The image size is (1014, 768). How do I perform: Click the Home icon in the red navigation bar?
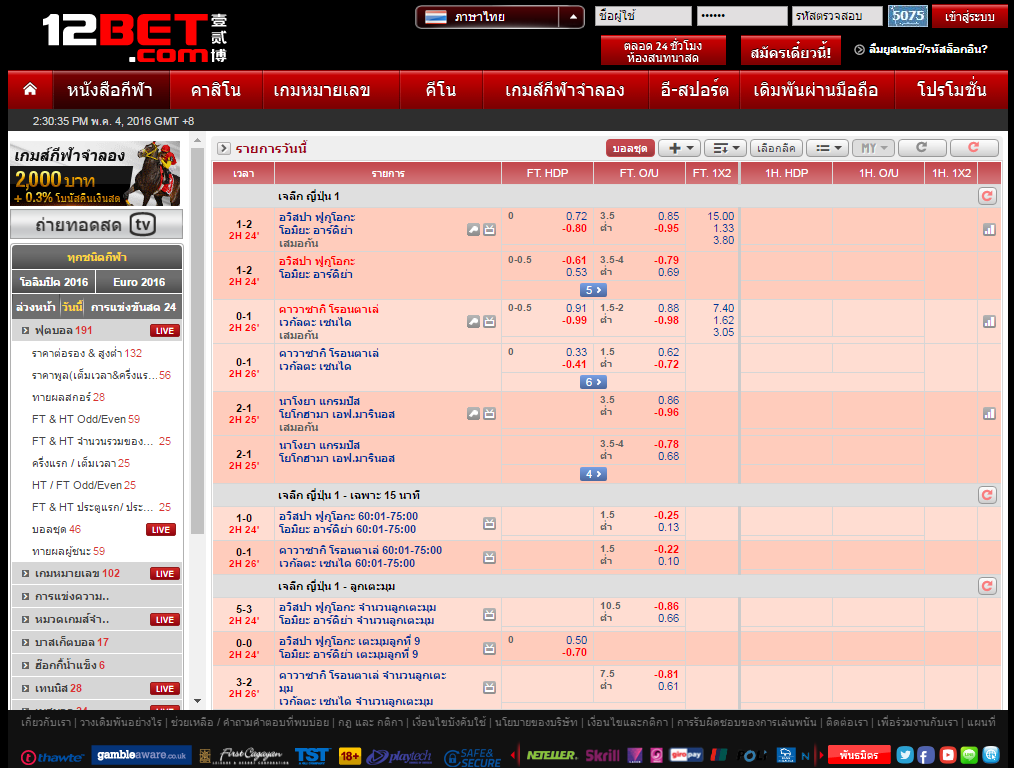point(29,89)
